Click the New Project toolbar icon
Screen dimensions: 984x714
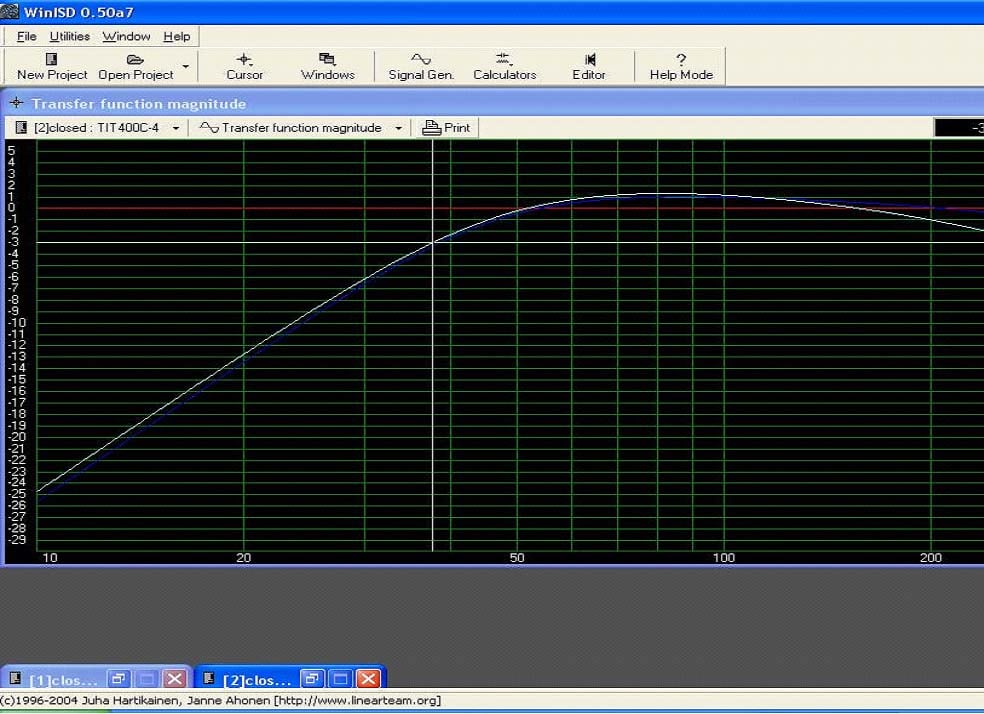[52, 61]
